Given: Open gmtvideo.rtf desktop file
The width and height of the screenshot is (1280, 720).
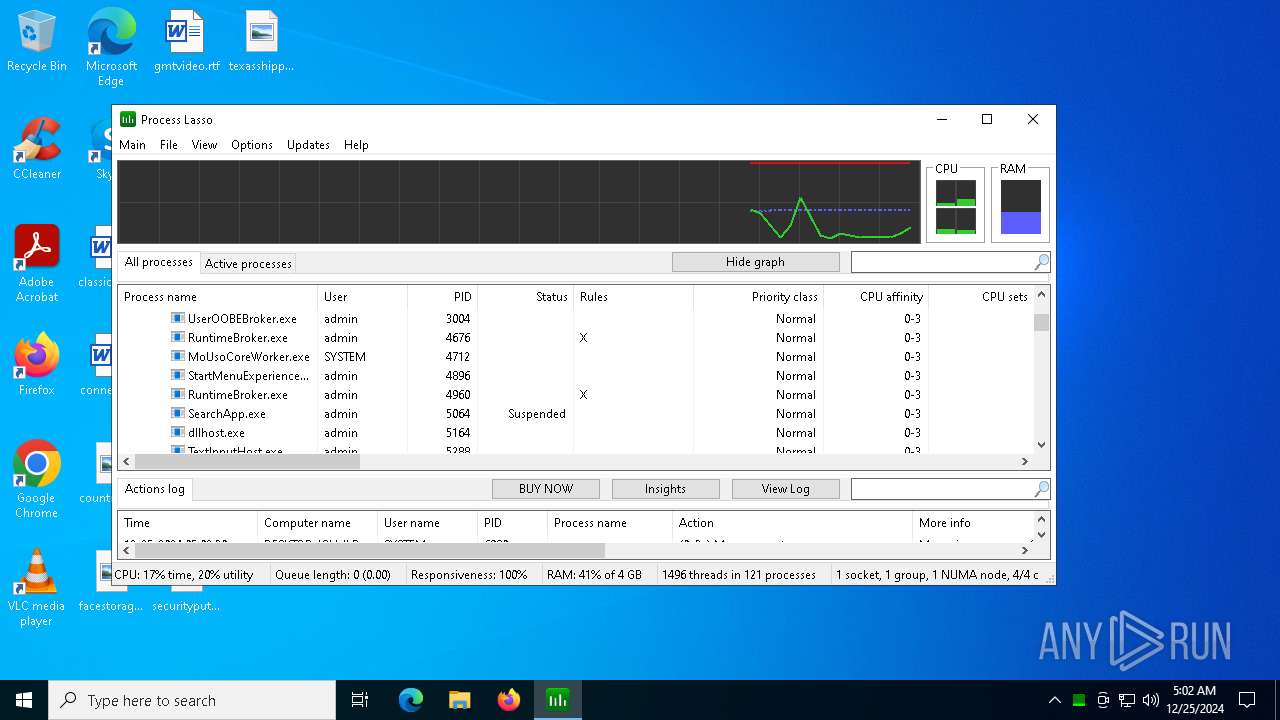Looking at the screenshot, I should point(186,42).
